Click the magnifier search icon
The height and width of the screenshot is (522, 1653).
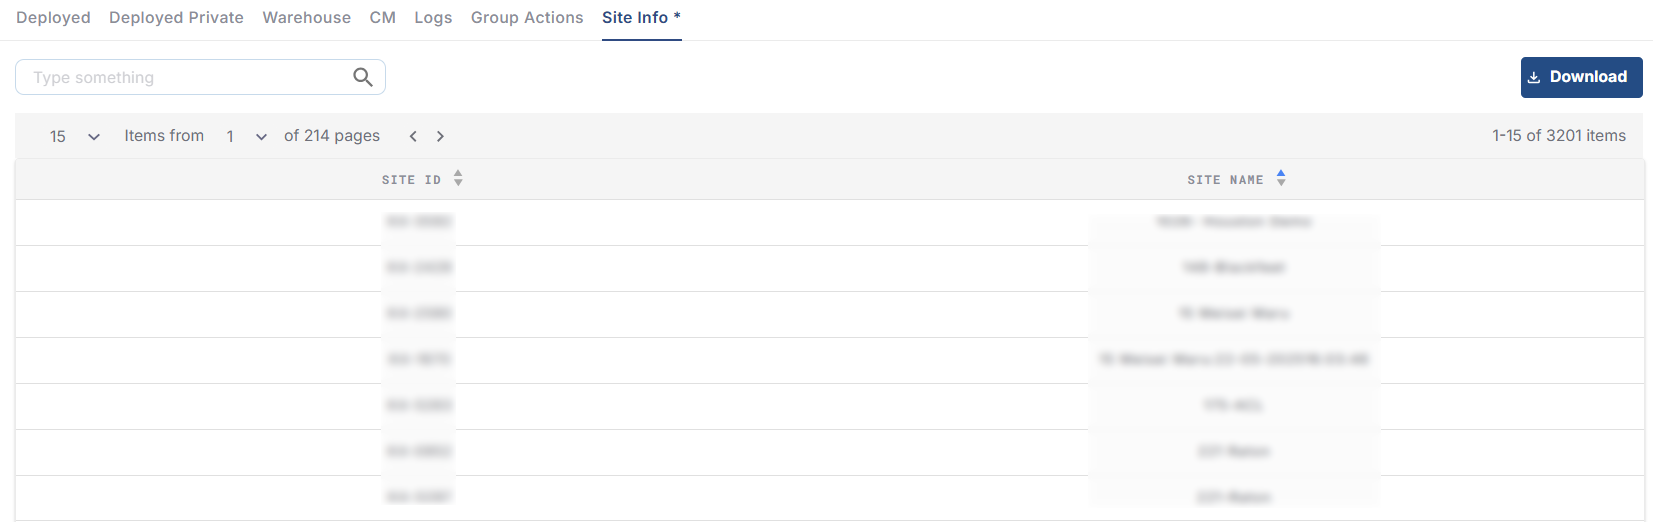coord(363,77)
